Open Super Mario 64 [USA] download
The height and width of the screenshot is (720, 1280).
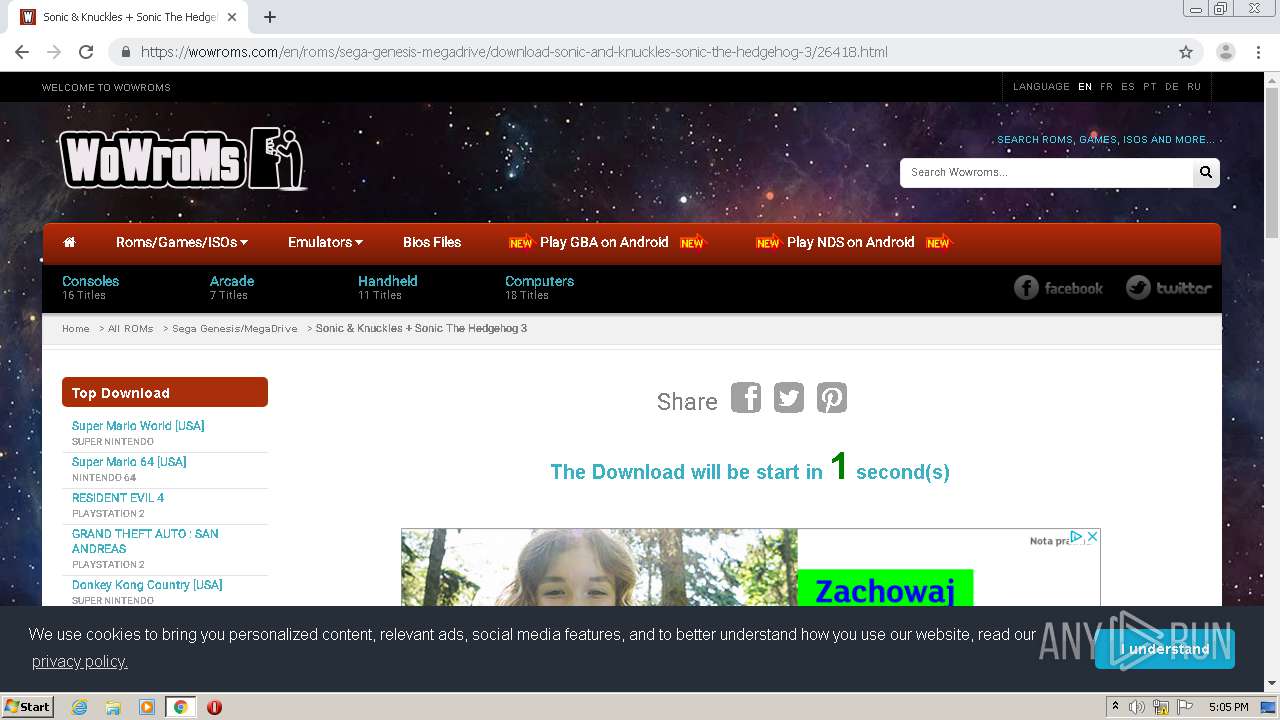tap(129, 461)
